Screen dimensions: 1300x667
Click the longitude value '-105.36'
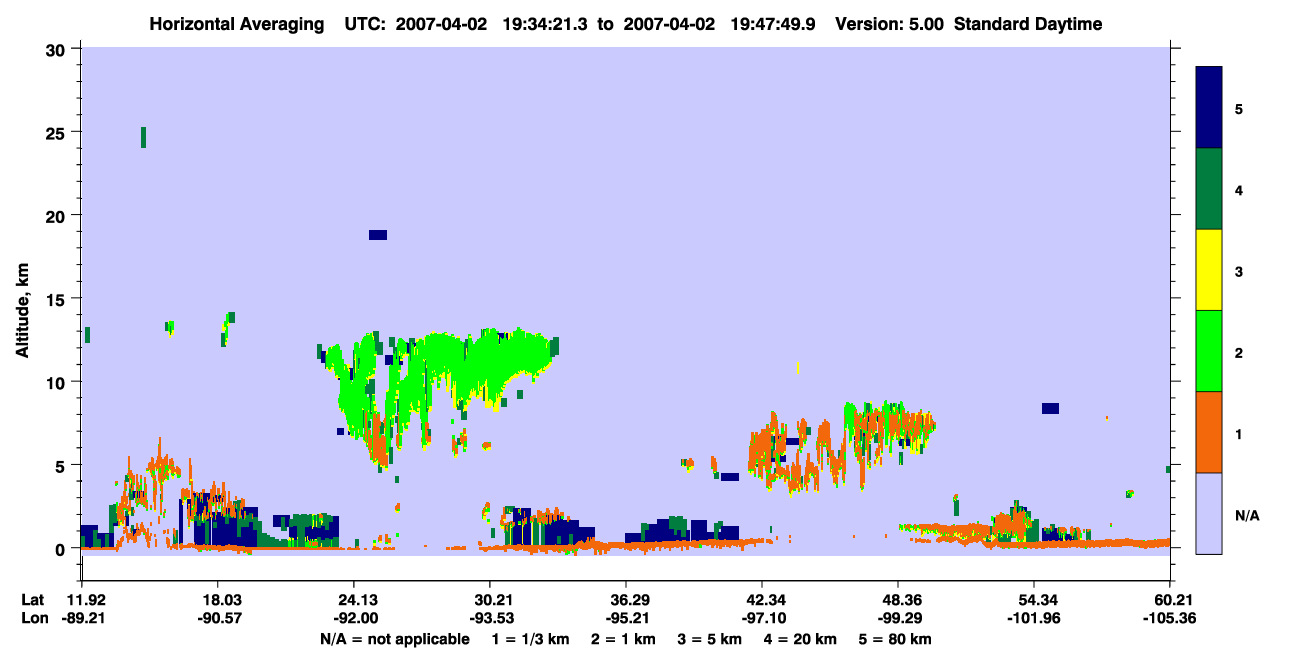(x=1170, y=618)
